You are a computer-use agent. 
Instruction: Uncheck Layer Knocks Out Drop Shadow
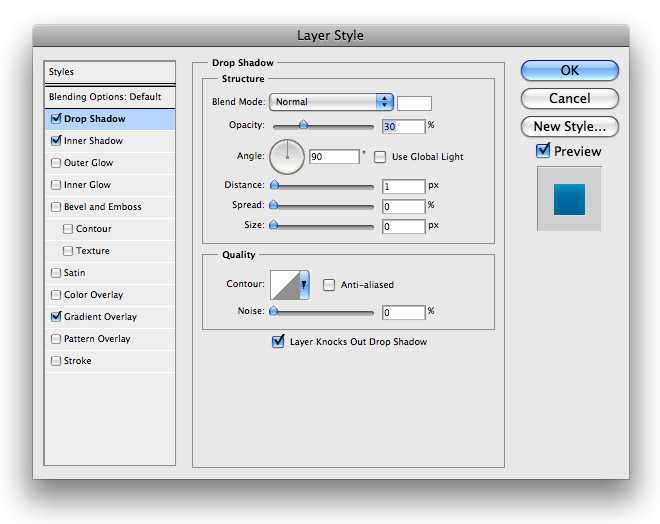tap(278, 341)
